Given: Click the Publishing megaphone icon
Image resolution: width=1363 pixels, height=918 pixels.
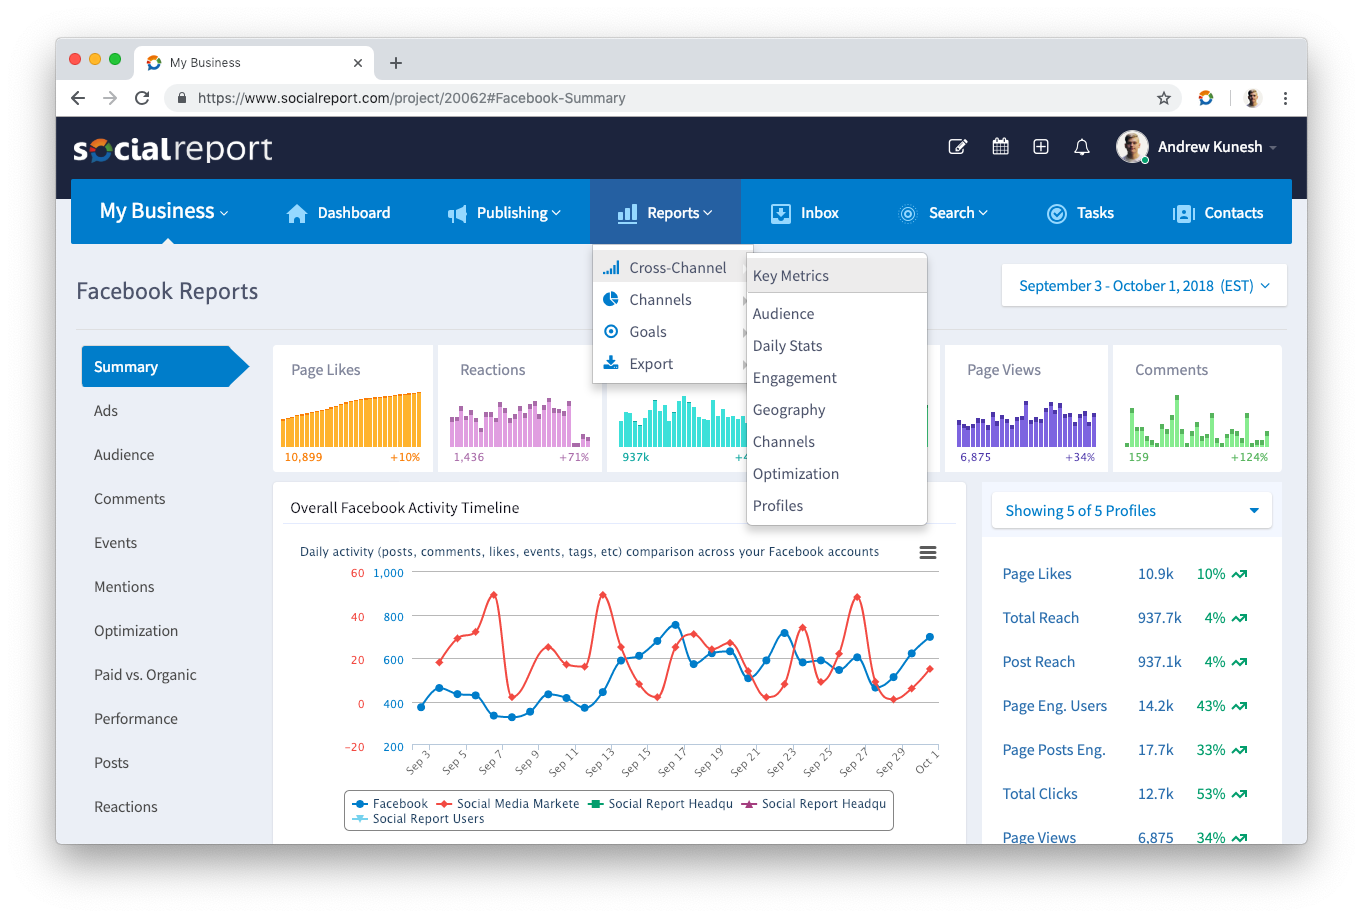Looking at the screenshot, I should click(457, 213).
